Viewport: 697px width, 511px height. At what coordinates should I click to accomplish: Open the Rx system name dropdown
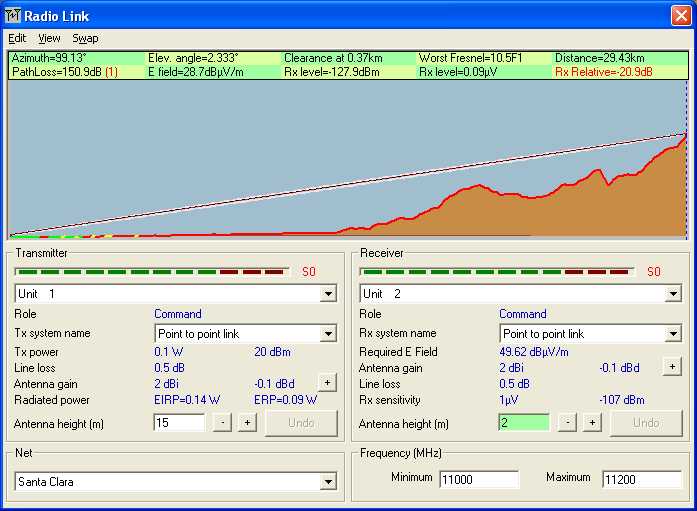(x=672, y=334)
